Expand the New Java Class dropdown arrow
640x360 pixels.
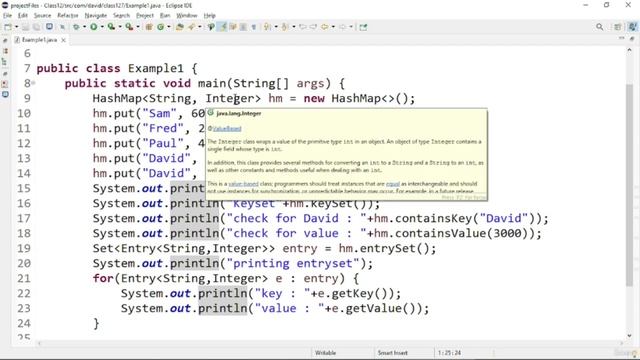click(169, 27)
